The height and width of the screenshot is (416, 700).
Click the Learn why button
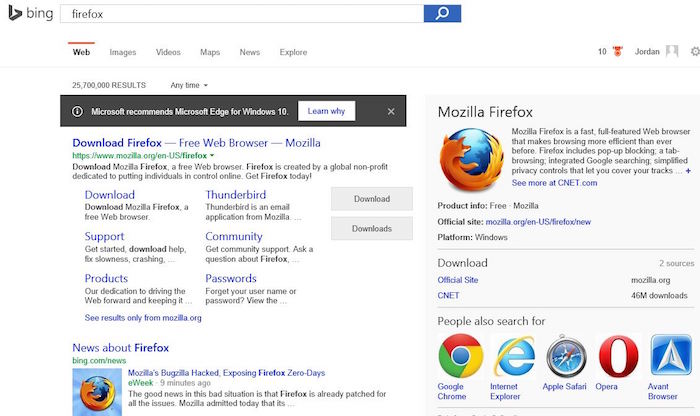326,111
